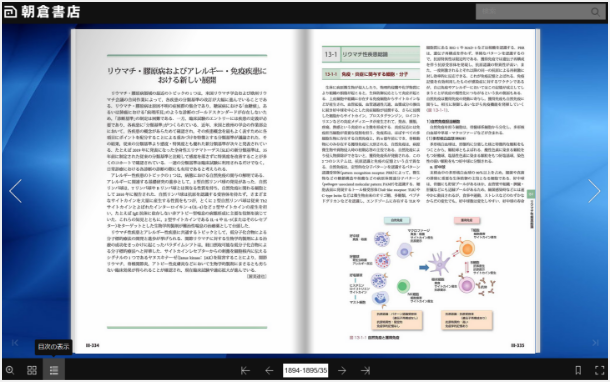The width and height of the screenshot is (610, 382).
Task: Jump to last page in bottom toolbar
Action: point(365,371)
